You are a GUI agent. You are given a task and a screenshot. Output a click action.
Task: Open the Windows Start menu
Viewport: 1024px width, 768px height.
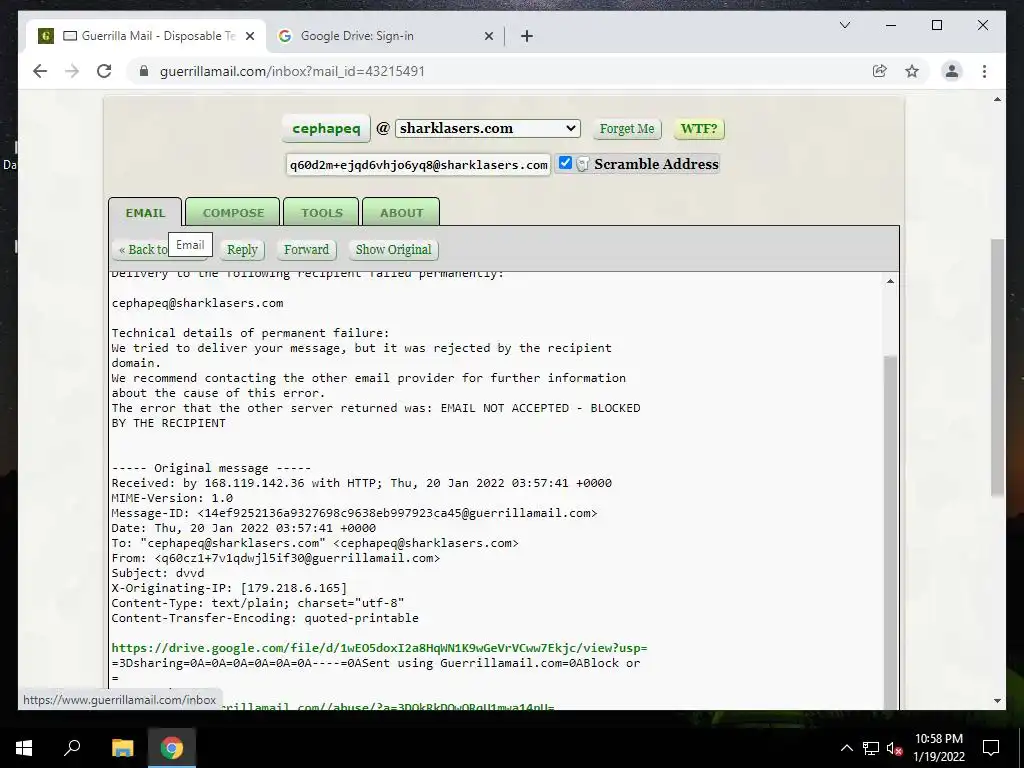tap(24, 748)
